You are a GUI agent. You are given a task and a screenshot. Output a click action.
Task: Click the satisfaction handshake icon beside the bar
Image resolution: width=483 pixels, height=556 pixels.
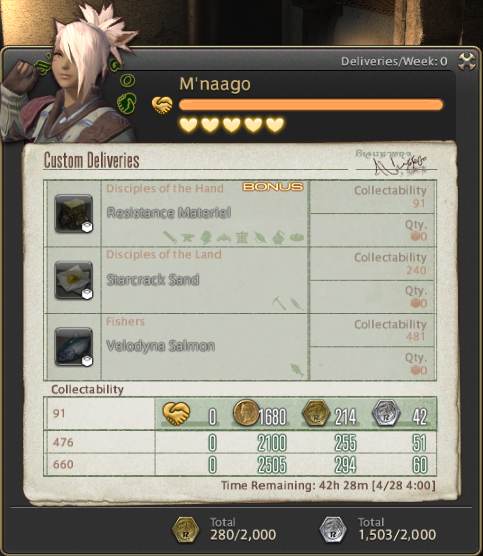[162, 105]
